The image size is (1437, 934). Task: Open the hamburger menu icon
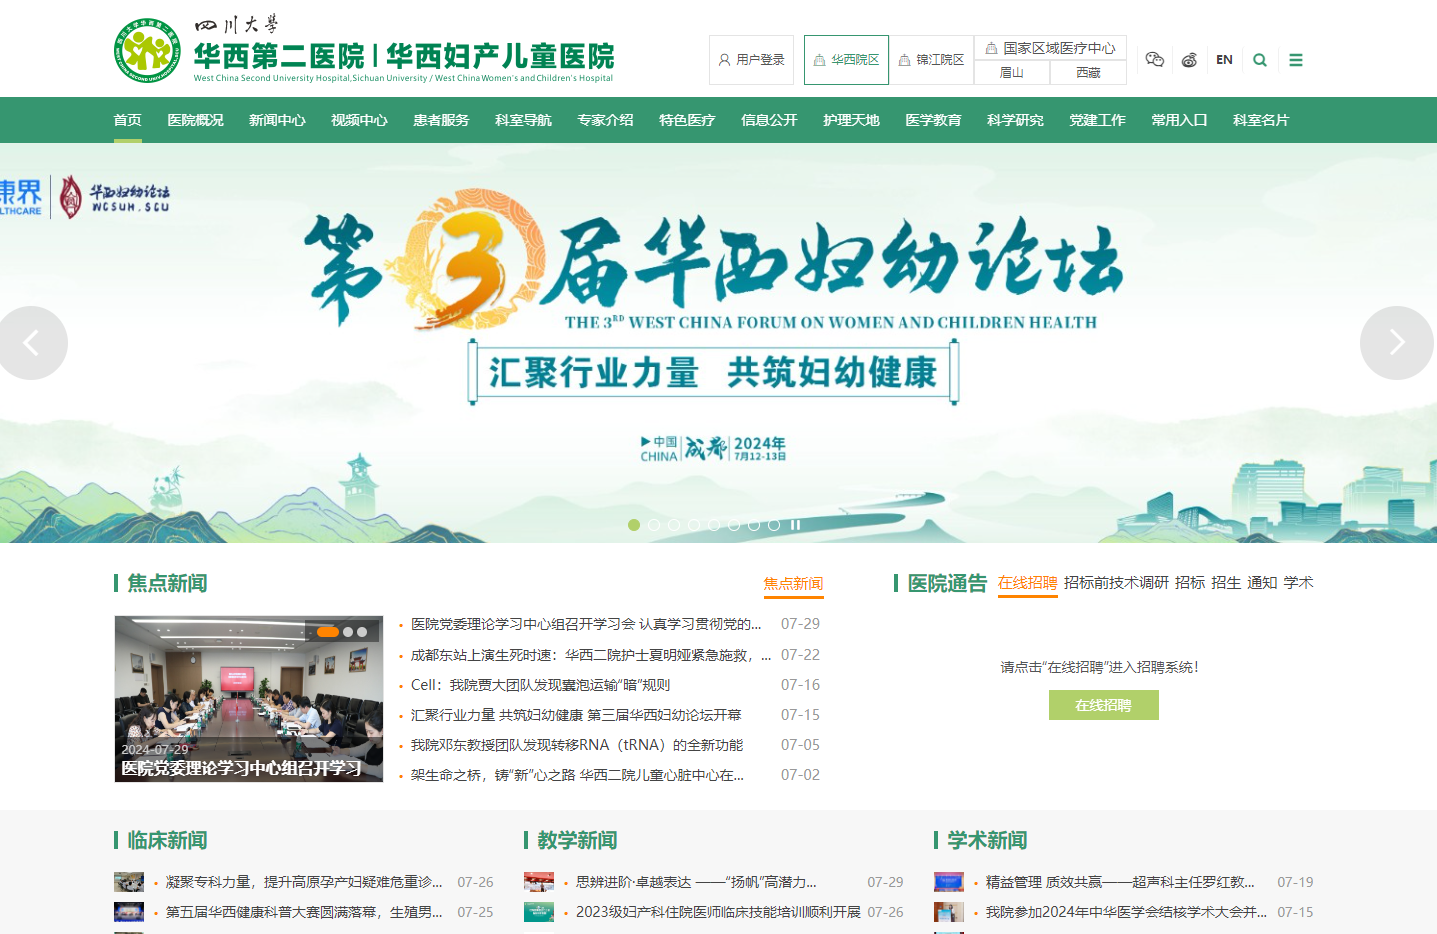(1296, 60)
